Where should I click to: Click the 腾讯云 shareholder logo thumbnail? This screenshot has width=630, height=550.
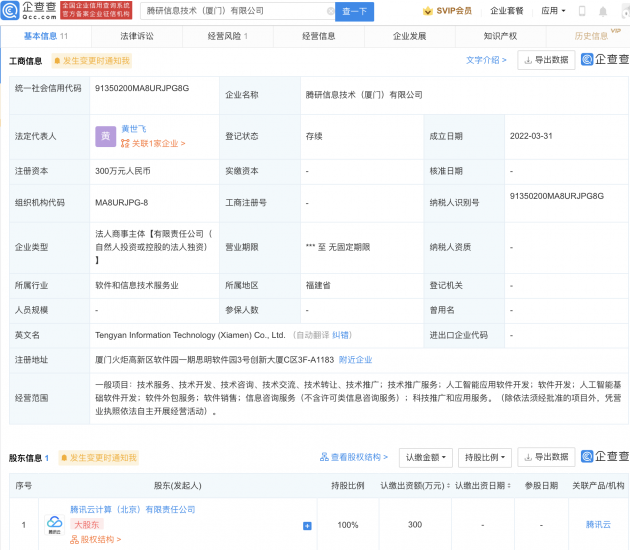[x=55, y=525]
